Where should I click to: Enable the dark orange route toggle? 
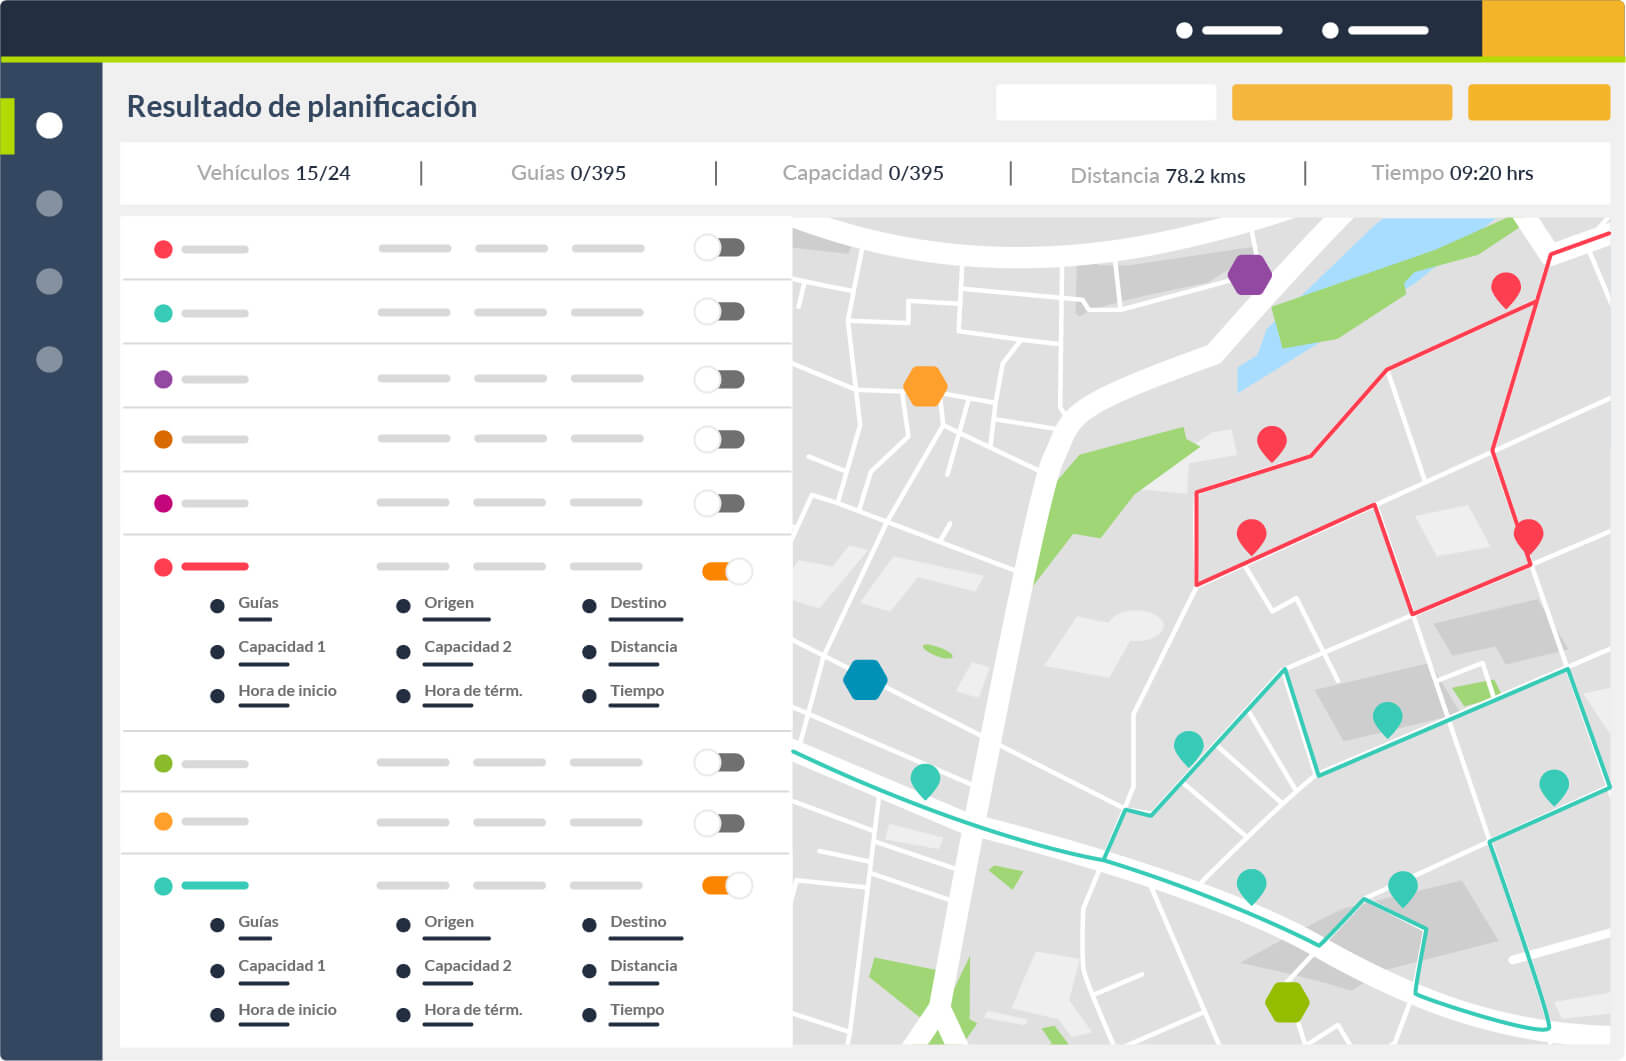click(720, 439)
